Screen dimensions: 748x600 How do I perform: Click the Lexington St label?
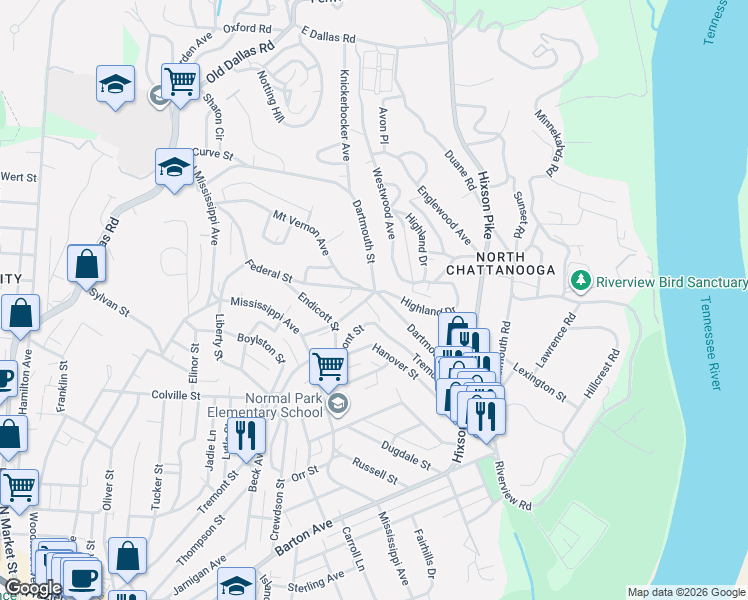(540, 382)
